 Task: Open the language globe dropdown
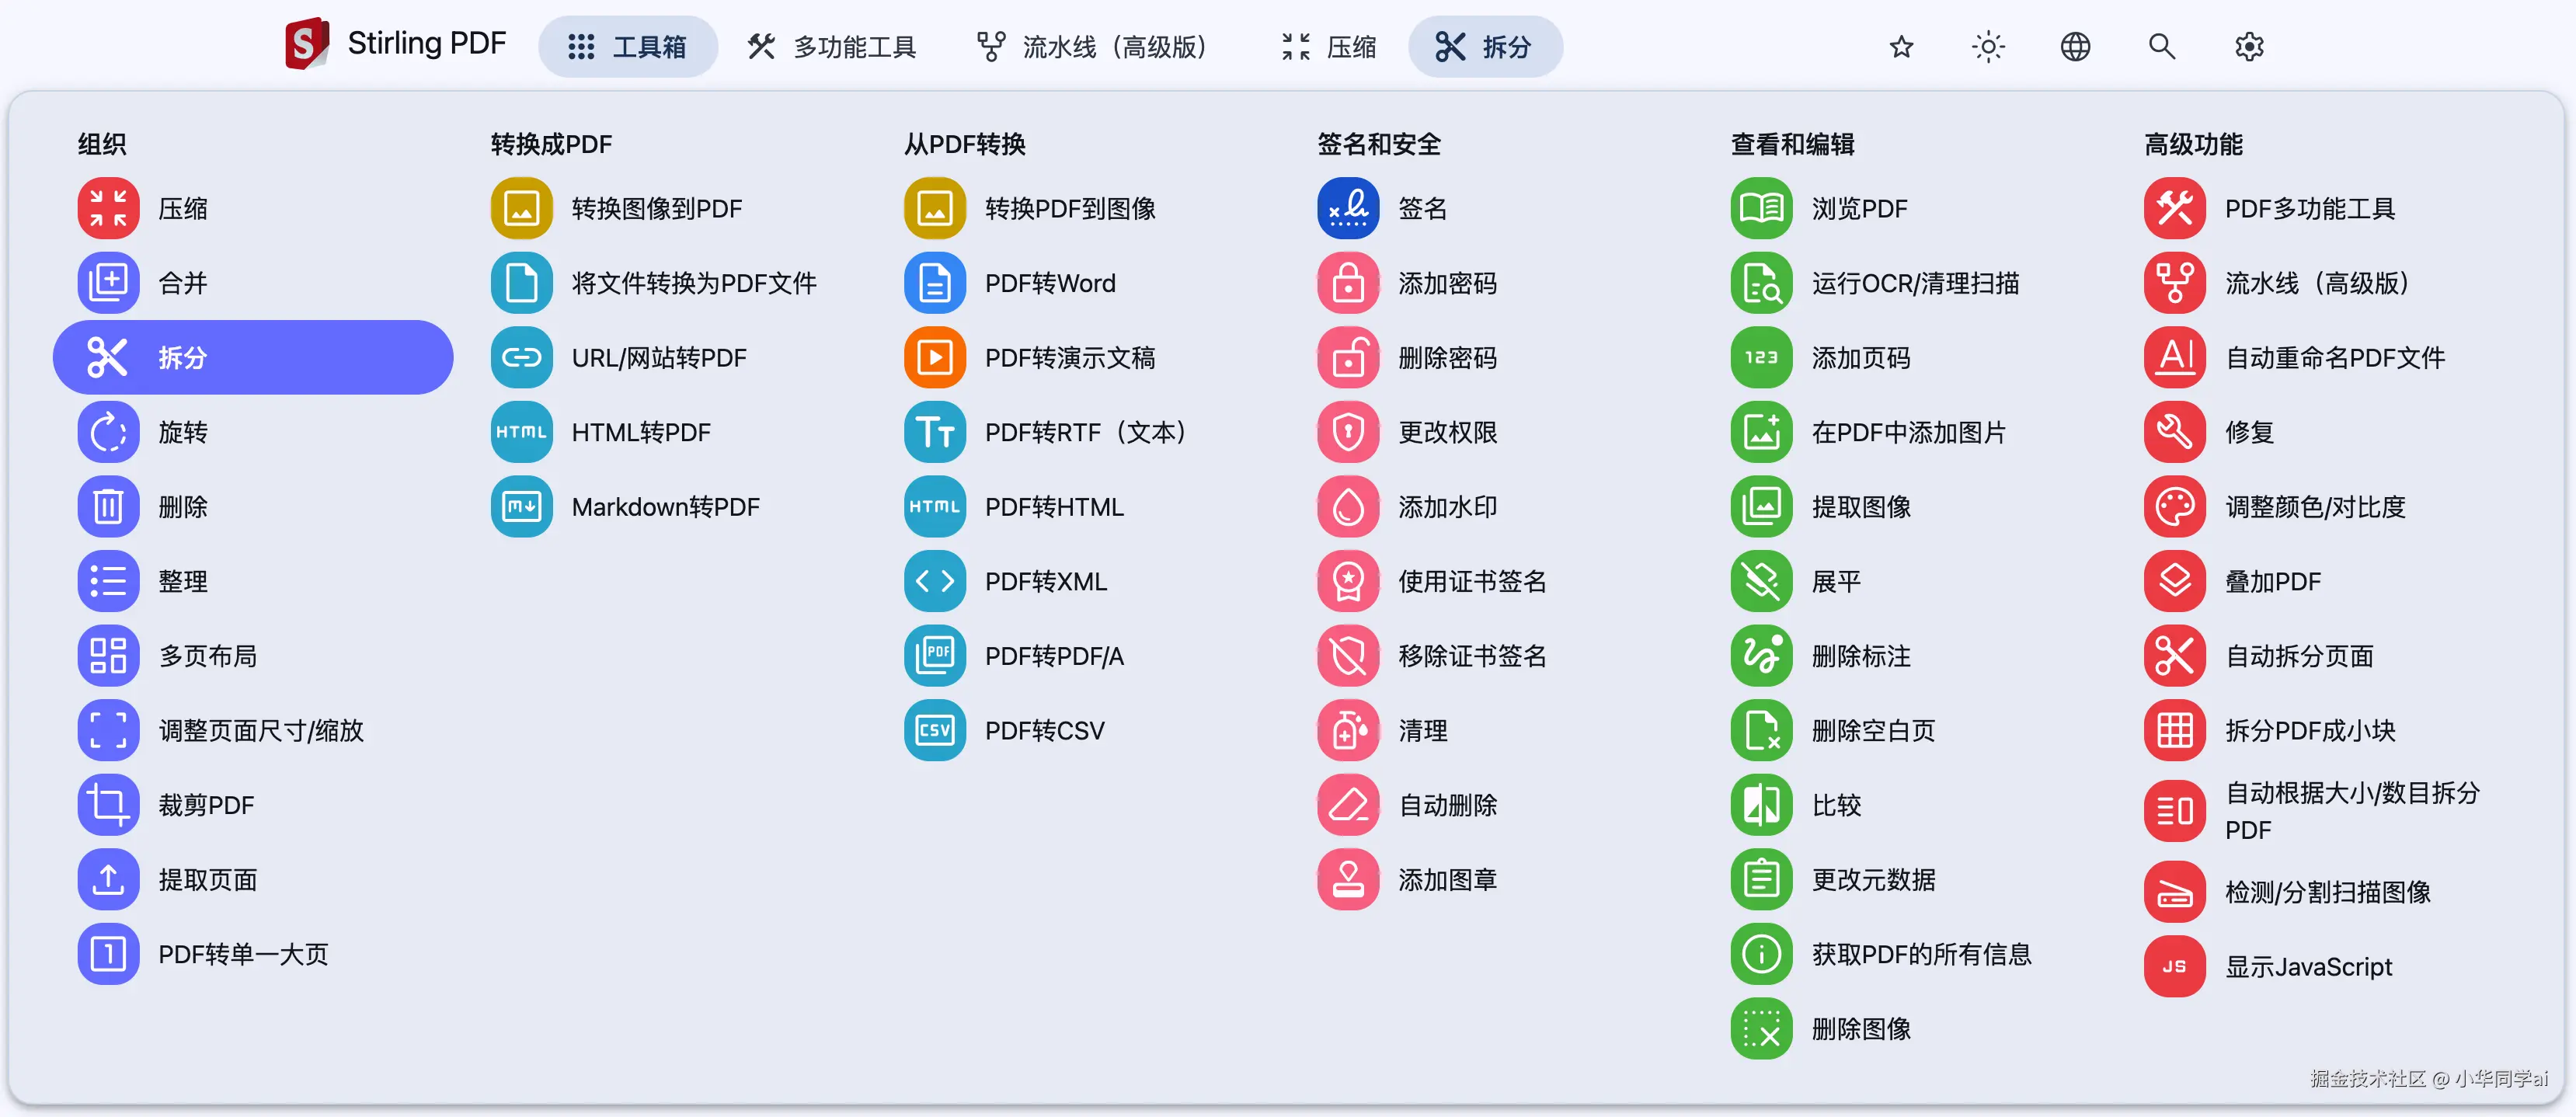click(x=2075, y=46)
